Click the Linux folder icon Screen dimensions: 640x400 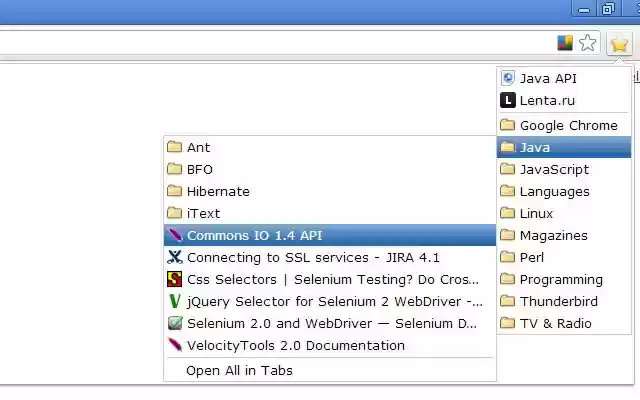coord(508,213)
